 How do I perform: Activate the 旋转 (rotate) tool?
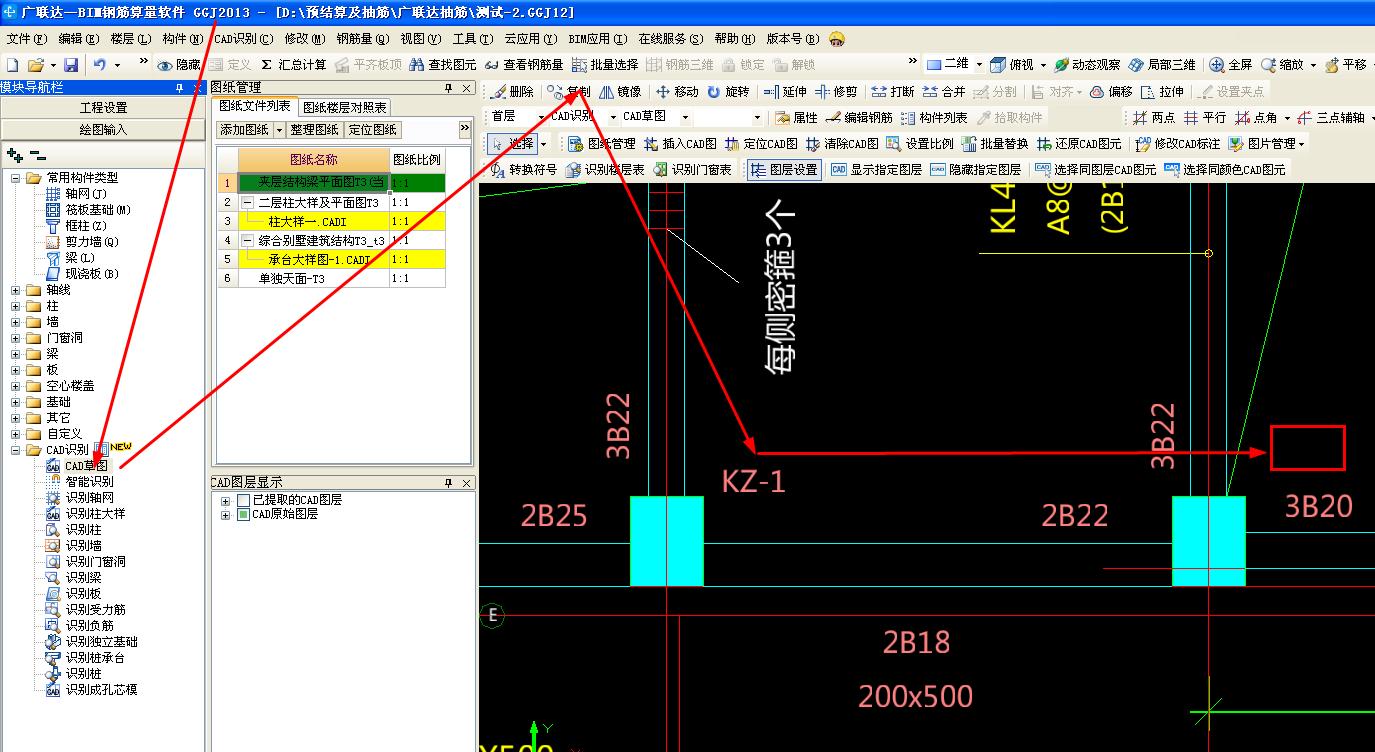pyautogui.click(x=728, y=91)
